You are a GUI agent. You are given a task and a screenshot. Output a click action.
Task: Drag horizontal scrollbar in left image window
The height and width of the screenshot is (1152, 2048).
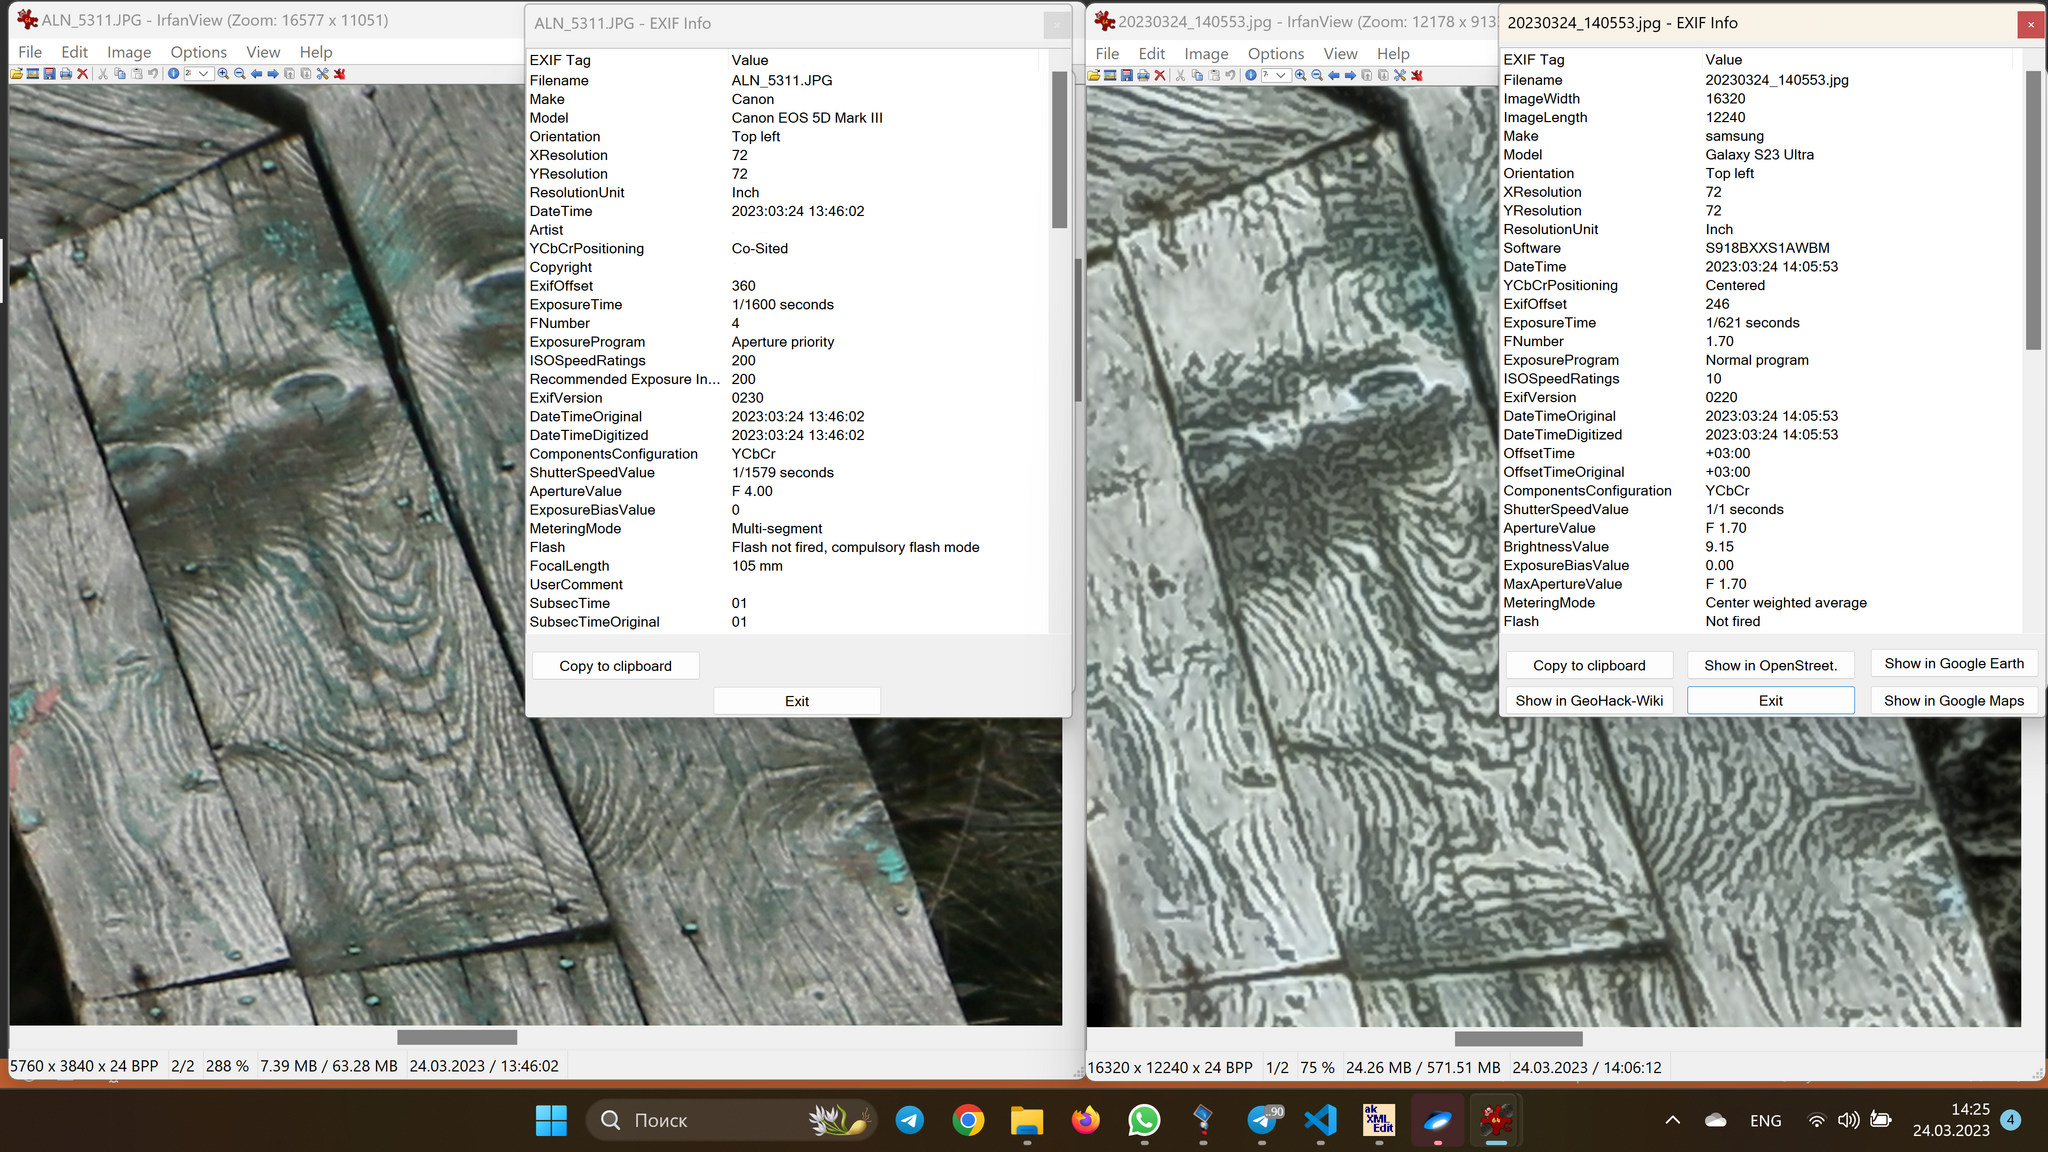457,1038
